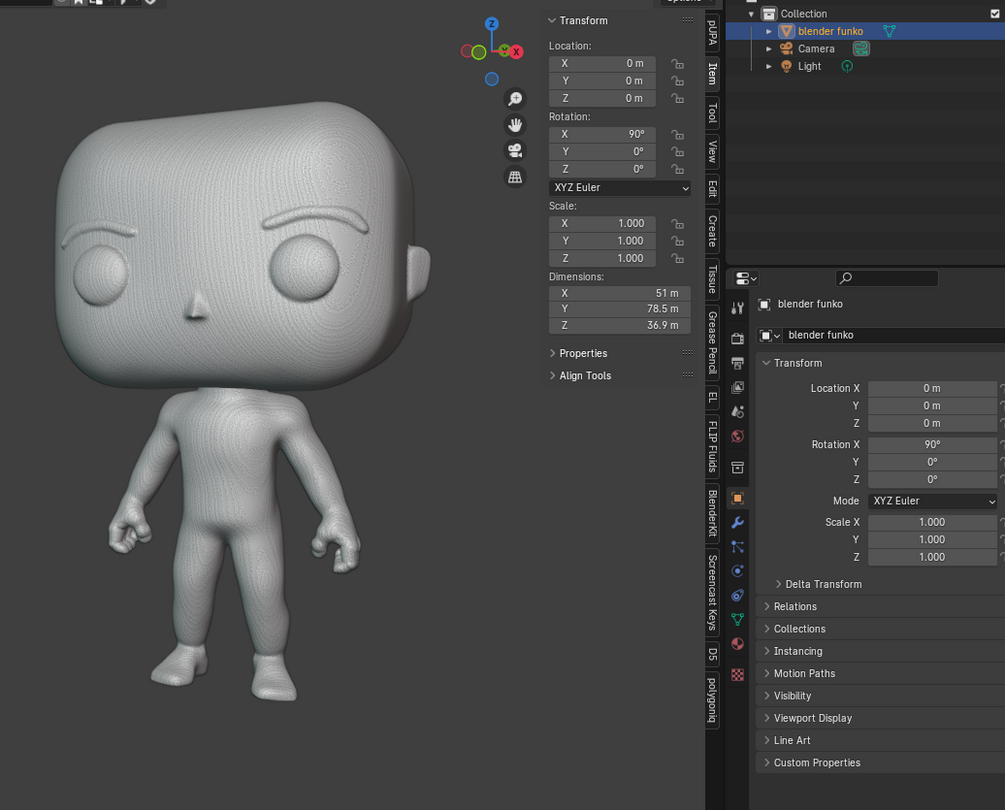Select the Camera object in outliner

pyautogui.click(x=816, y=49)
